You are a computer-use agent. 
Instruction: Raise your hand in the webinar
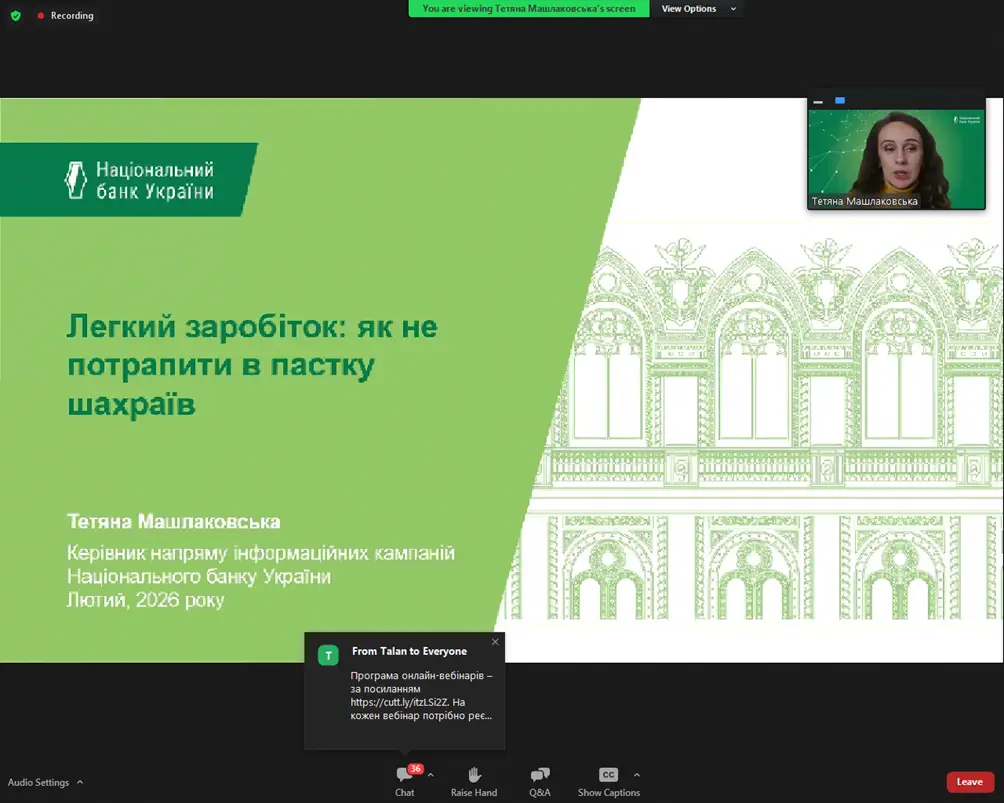coord(473,781)
